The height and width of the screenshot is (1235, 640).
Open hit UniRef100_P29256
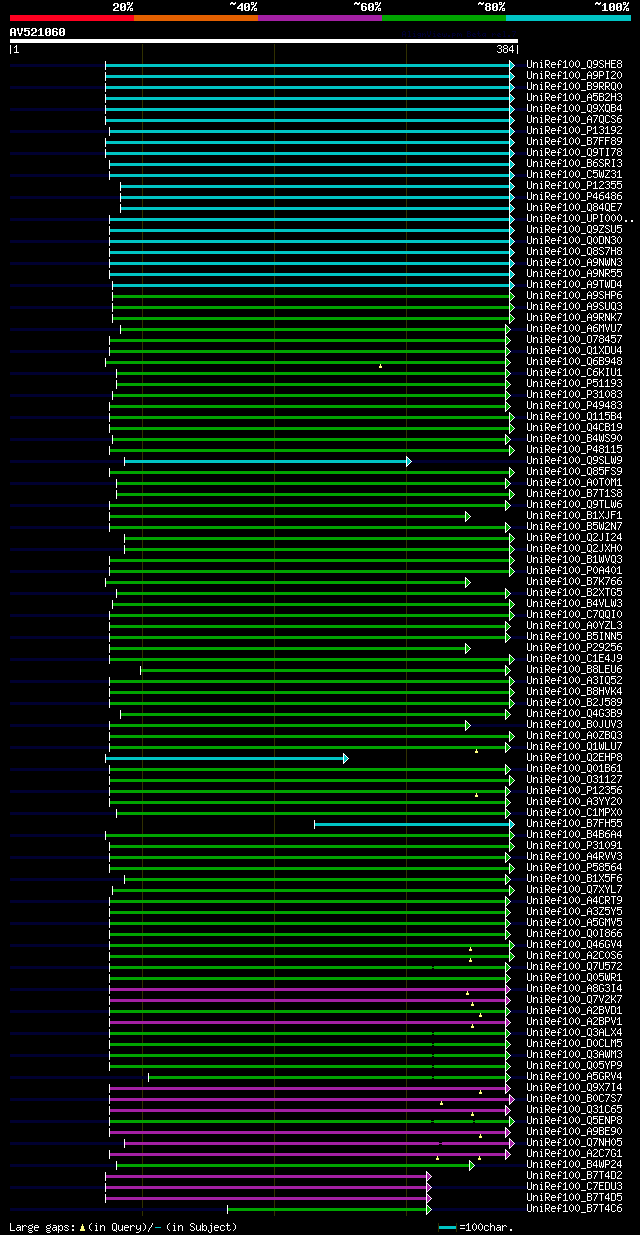pos(574,648)
